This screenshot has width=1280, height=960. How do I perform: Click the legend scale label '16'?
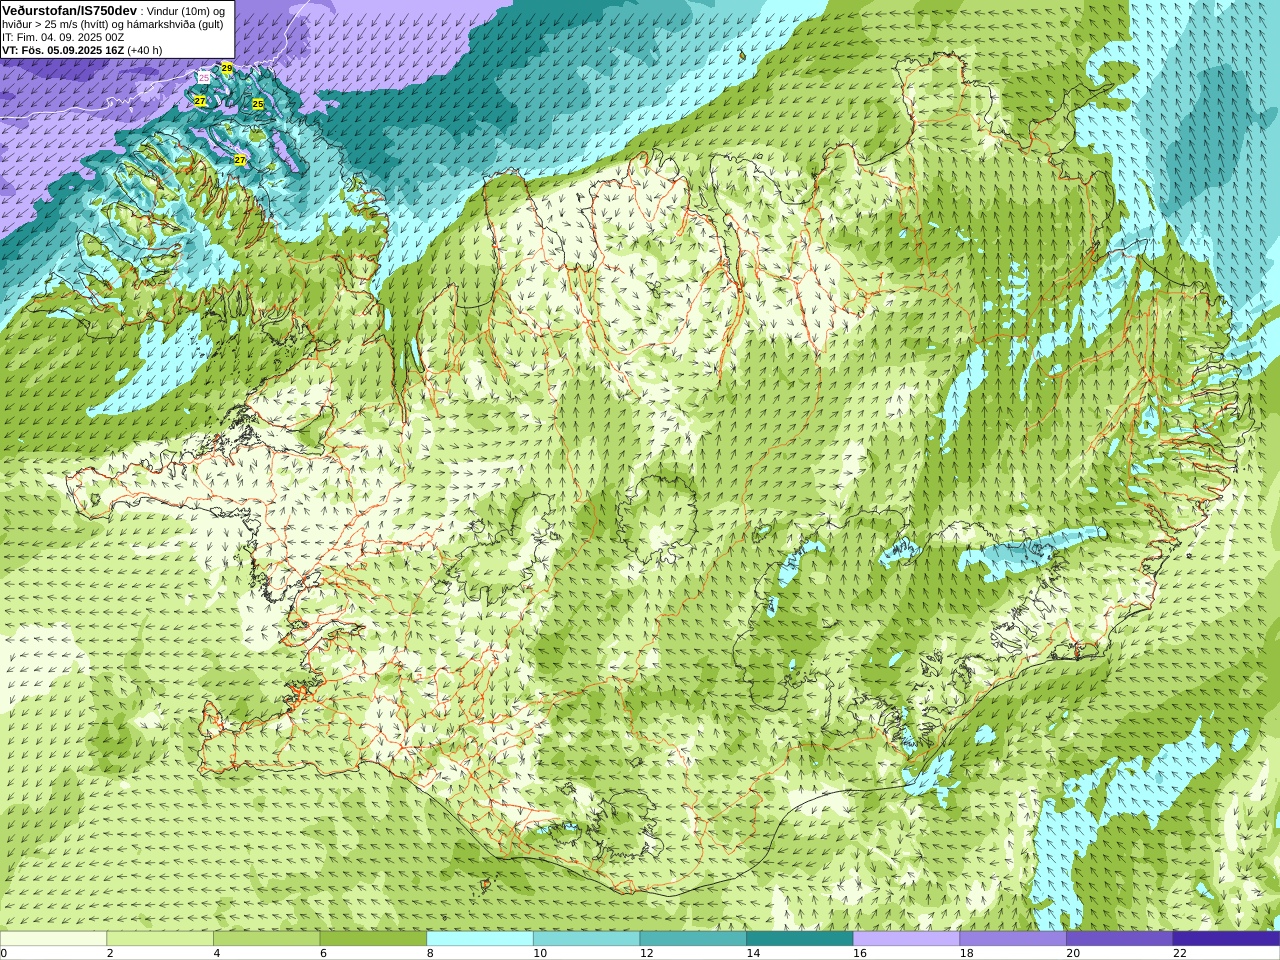(x=860, y=953)
